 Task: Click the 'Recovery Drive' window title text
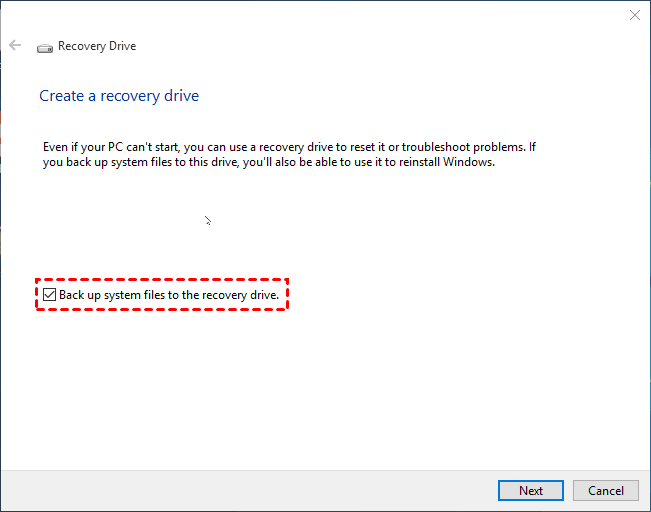pos(97,46)
